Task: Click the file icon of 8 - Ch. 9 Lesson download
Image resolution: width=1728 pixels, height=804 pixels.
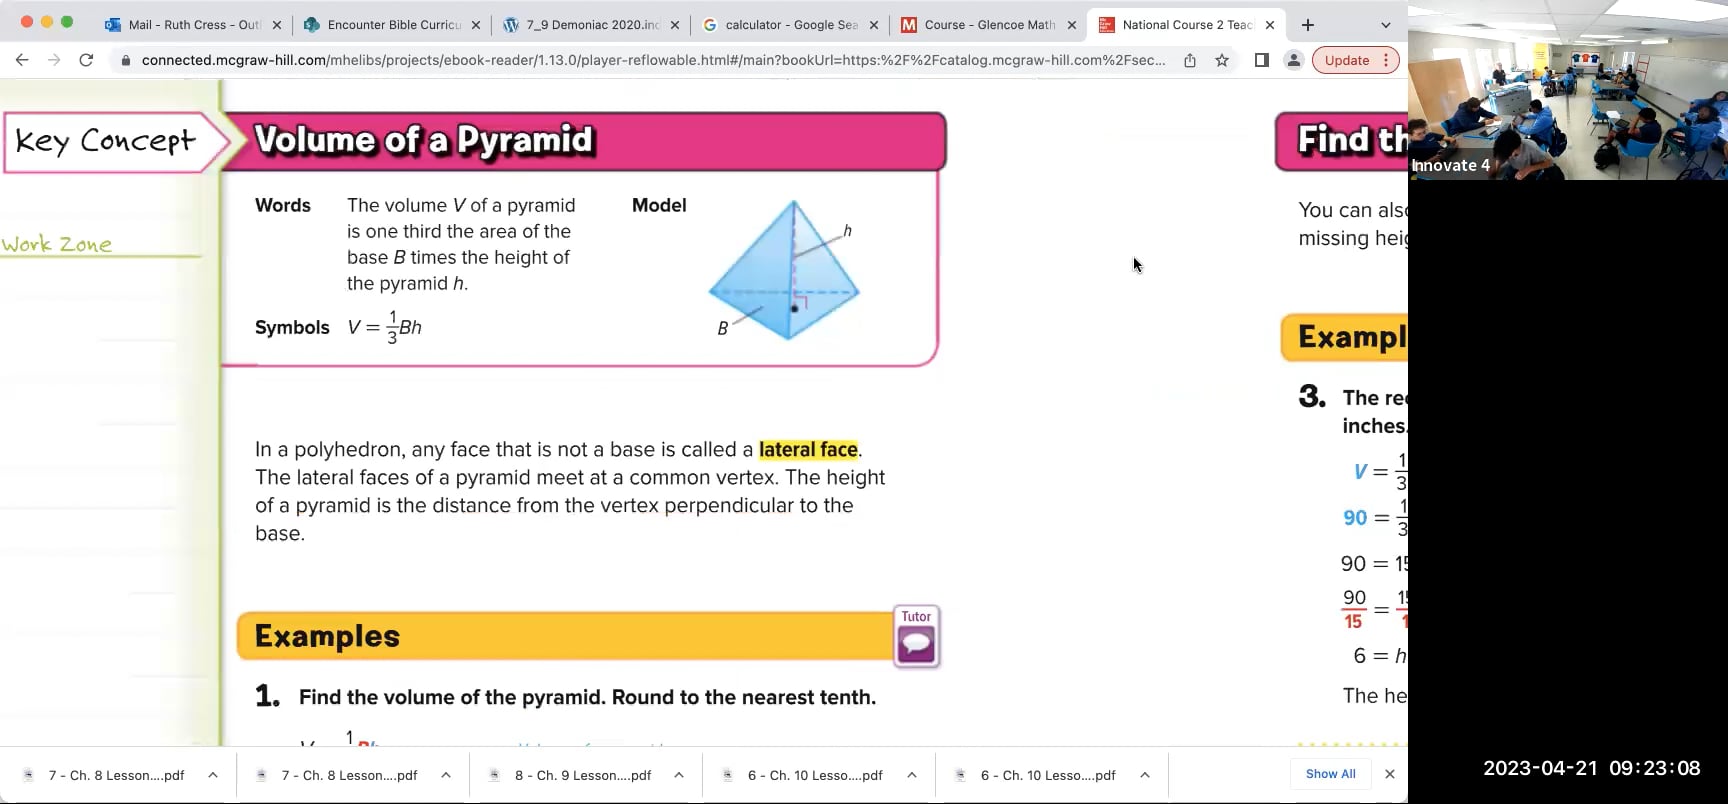Action: pyautogui.click(x=494, y=775)
